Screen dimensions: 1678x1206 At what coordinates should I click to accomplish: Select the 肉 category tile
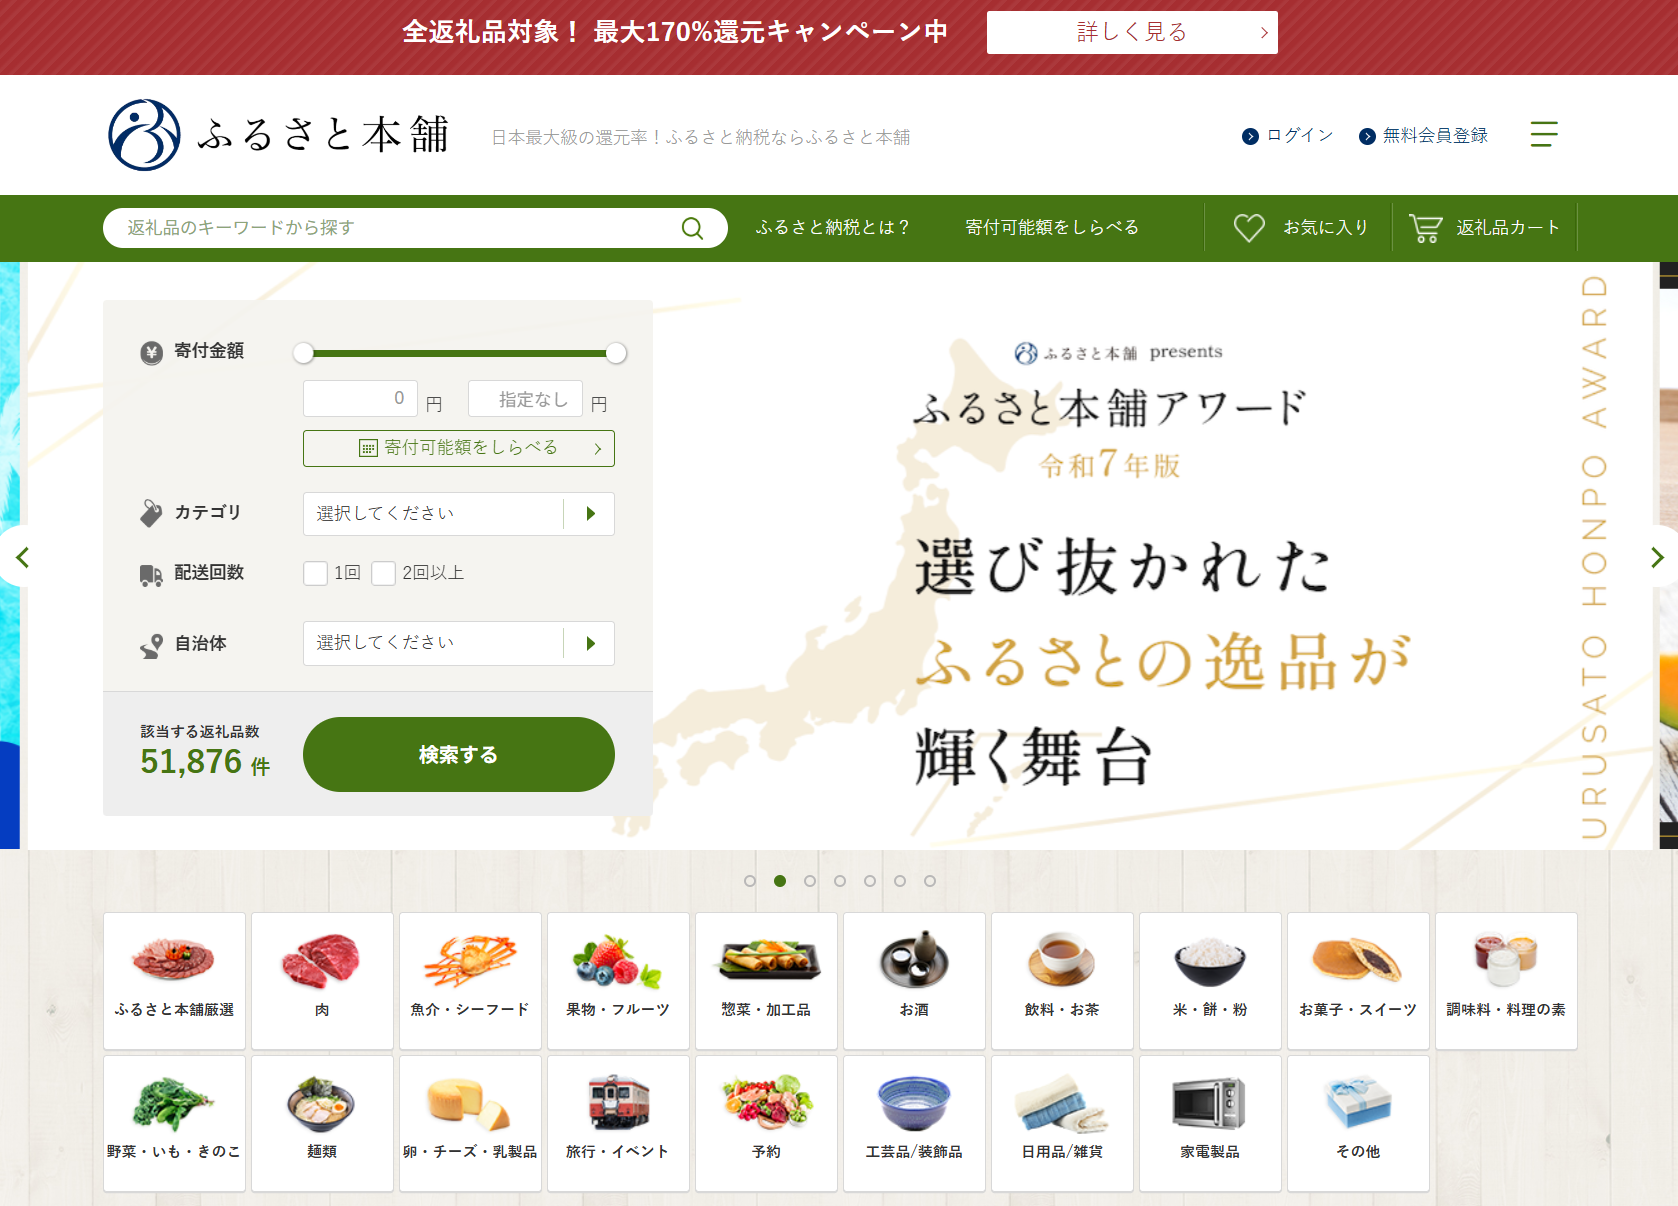(x=322, y=980)
